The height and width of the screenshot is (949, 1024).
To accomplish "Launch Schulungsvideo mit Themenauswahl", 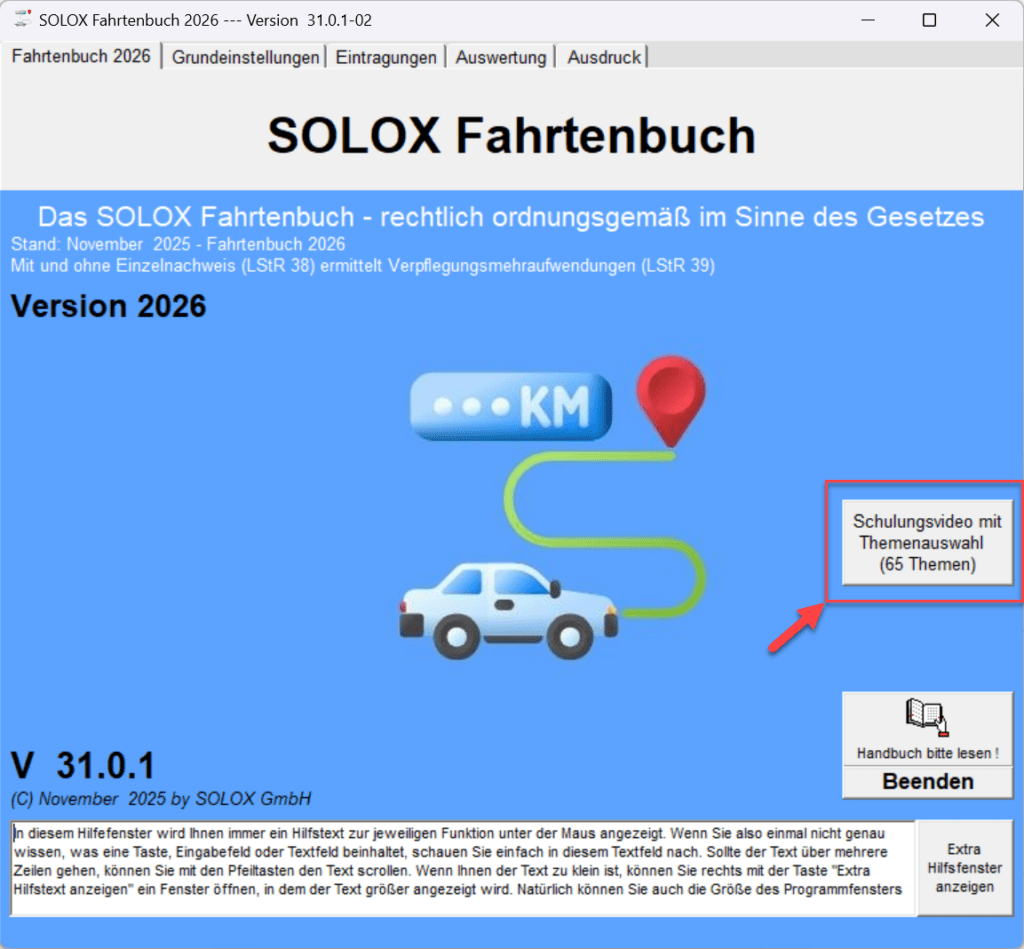I will coord(927,543).
